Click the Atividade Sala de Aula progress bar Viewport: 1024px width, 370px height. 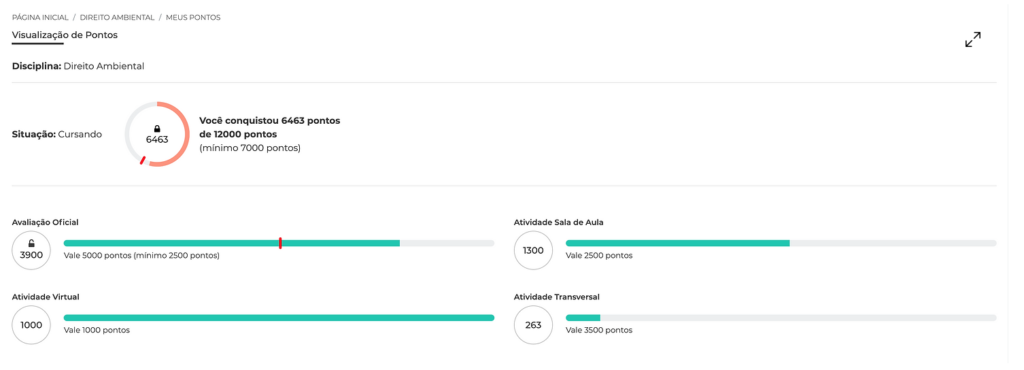781,243
